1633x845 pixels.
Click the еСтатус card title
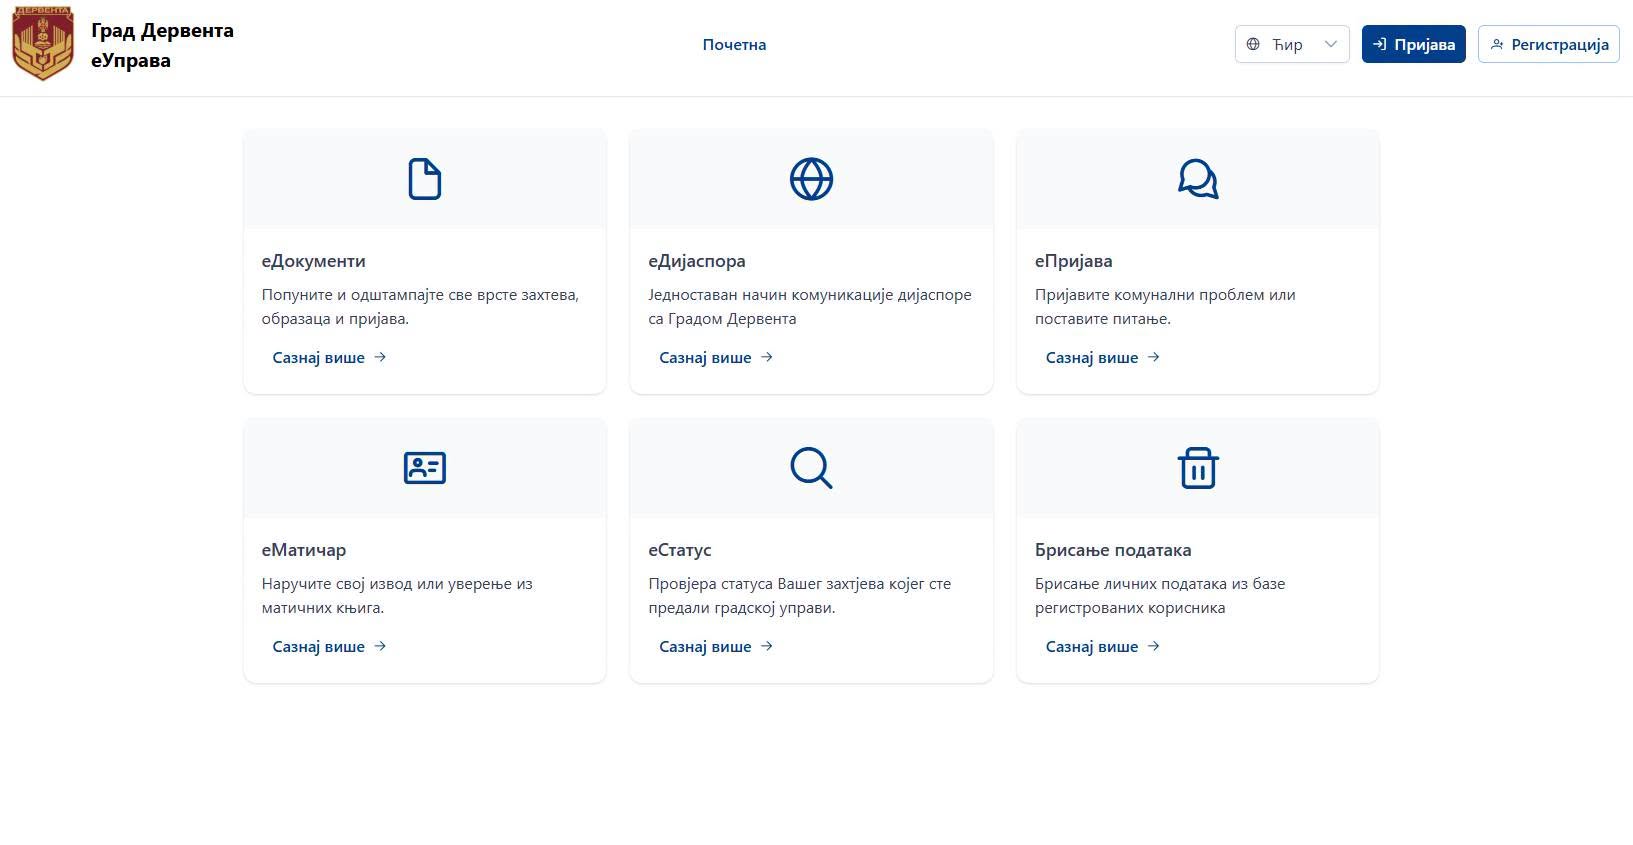point(680,550)
